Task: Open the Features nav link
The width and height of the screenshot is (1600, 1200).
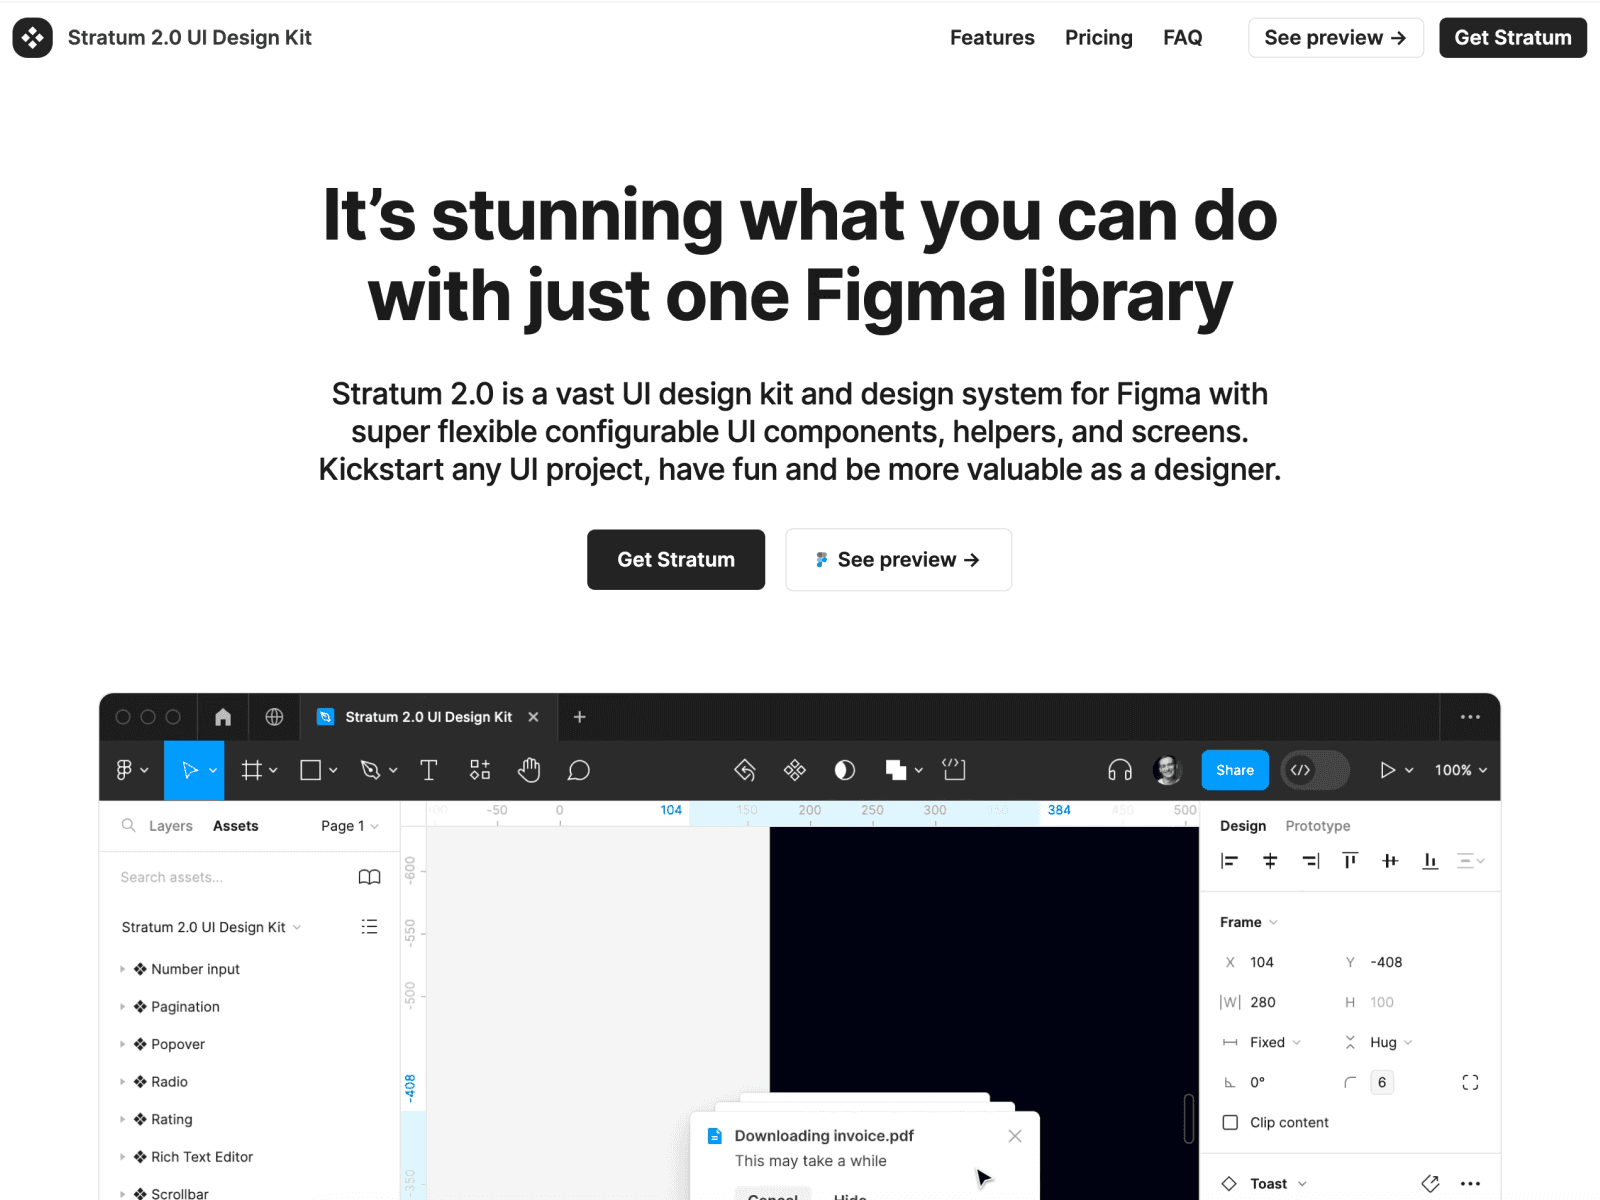Action: click(992, 38)
